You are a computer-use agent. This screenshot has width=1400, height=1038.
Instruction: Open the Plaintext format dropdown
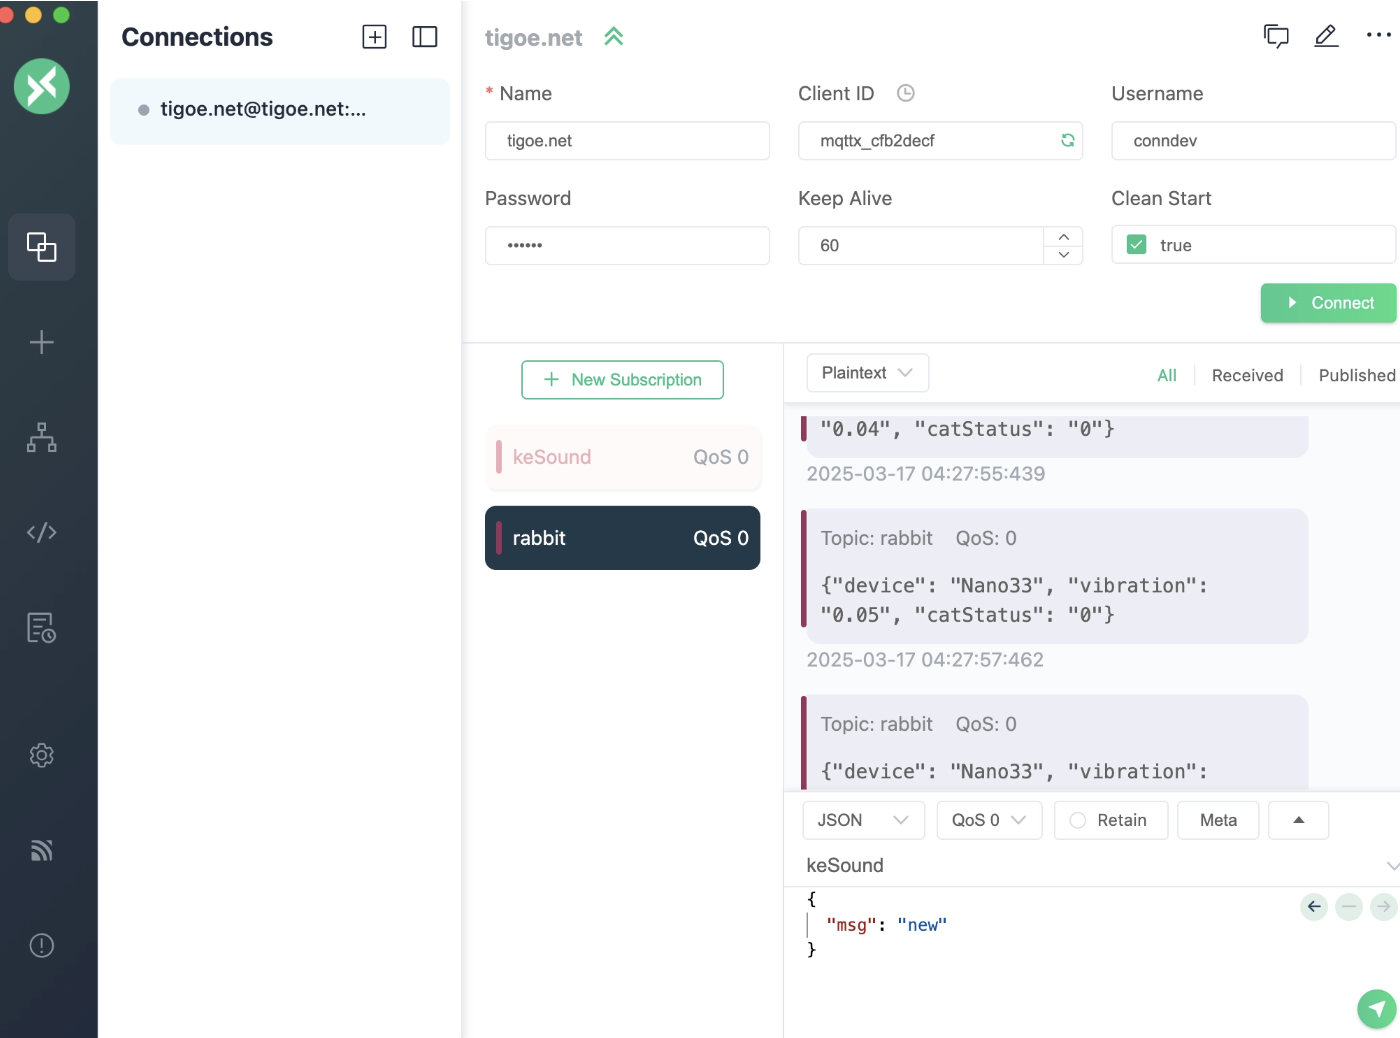[x=867, y=373]
